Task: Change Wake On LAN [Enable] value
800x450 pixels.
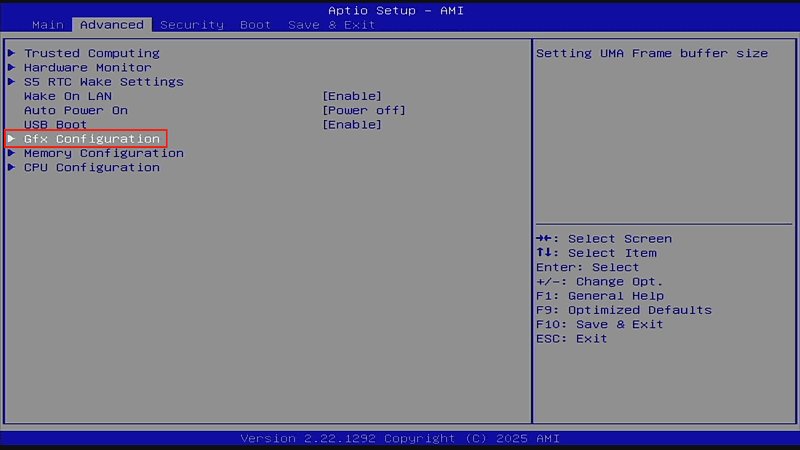Action: pyautogui.click(x=352, y=96)
